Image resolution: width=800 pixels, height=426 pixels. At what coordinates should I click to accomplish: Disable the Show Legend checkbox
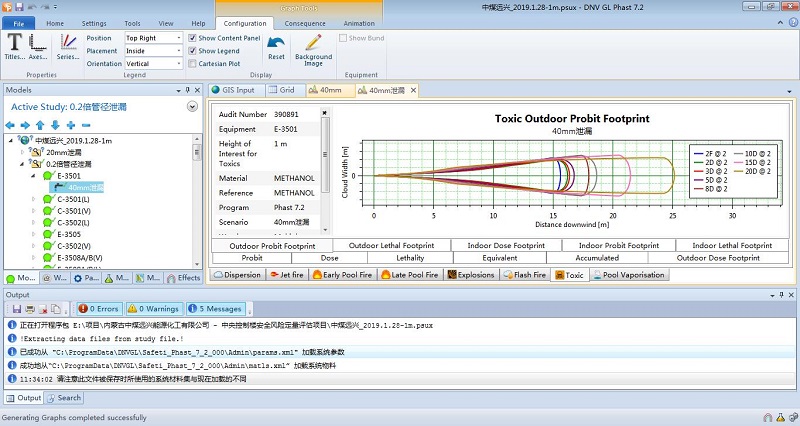click(193, 51)
